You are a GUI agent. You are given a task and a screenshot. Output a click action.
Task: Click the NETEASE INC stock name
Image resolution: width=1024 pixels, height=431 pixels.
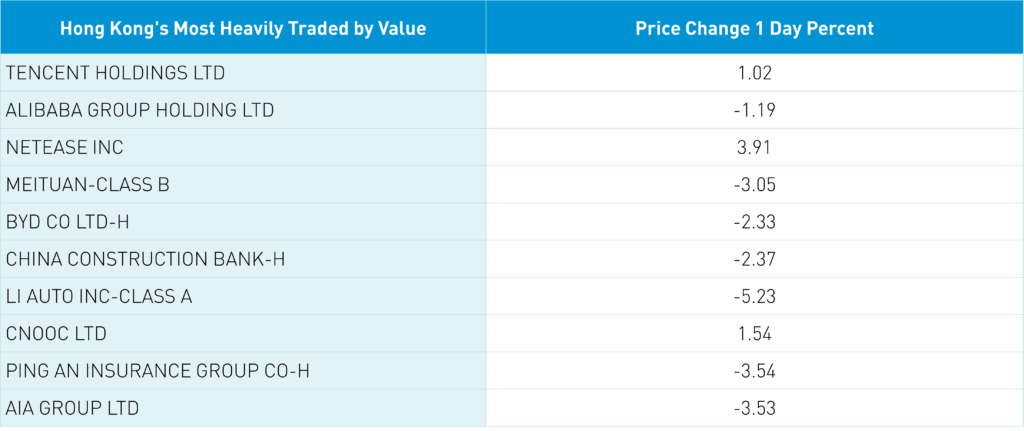[x=65, y=148]
